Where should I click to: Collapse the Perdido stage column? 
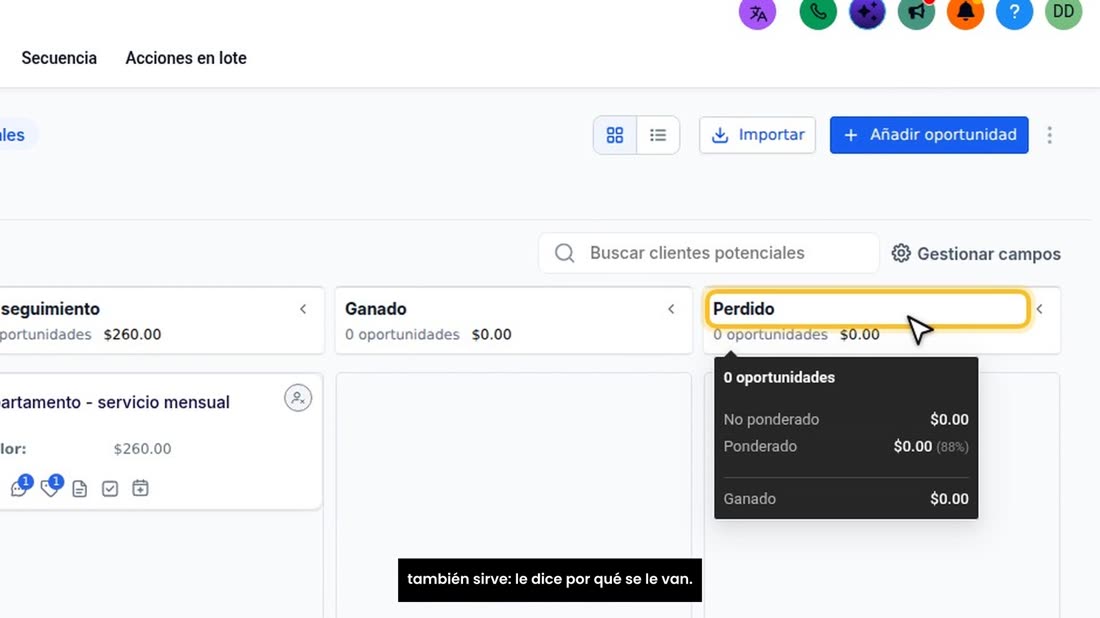click(x=1040, y=309)
